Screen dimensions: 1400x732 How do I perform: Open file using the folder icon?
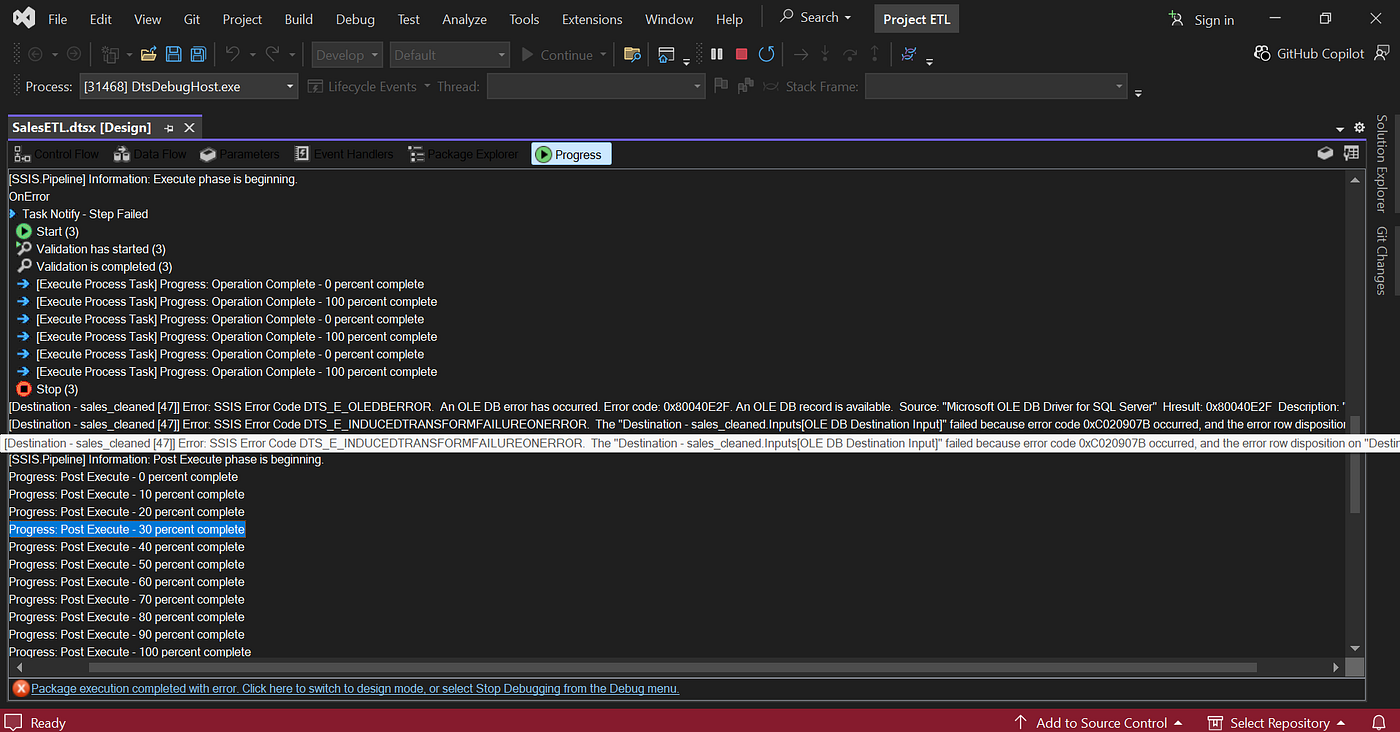pos(148,55)
